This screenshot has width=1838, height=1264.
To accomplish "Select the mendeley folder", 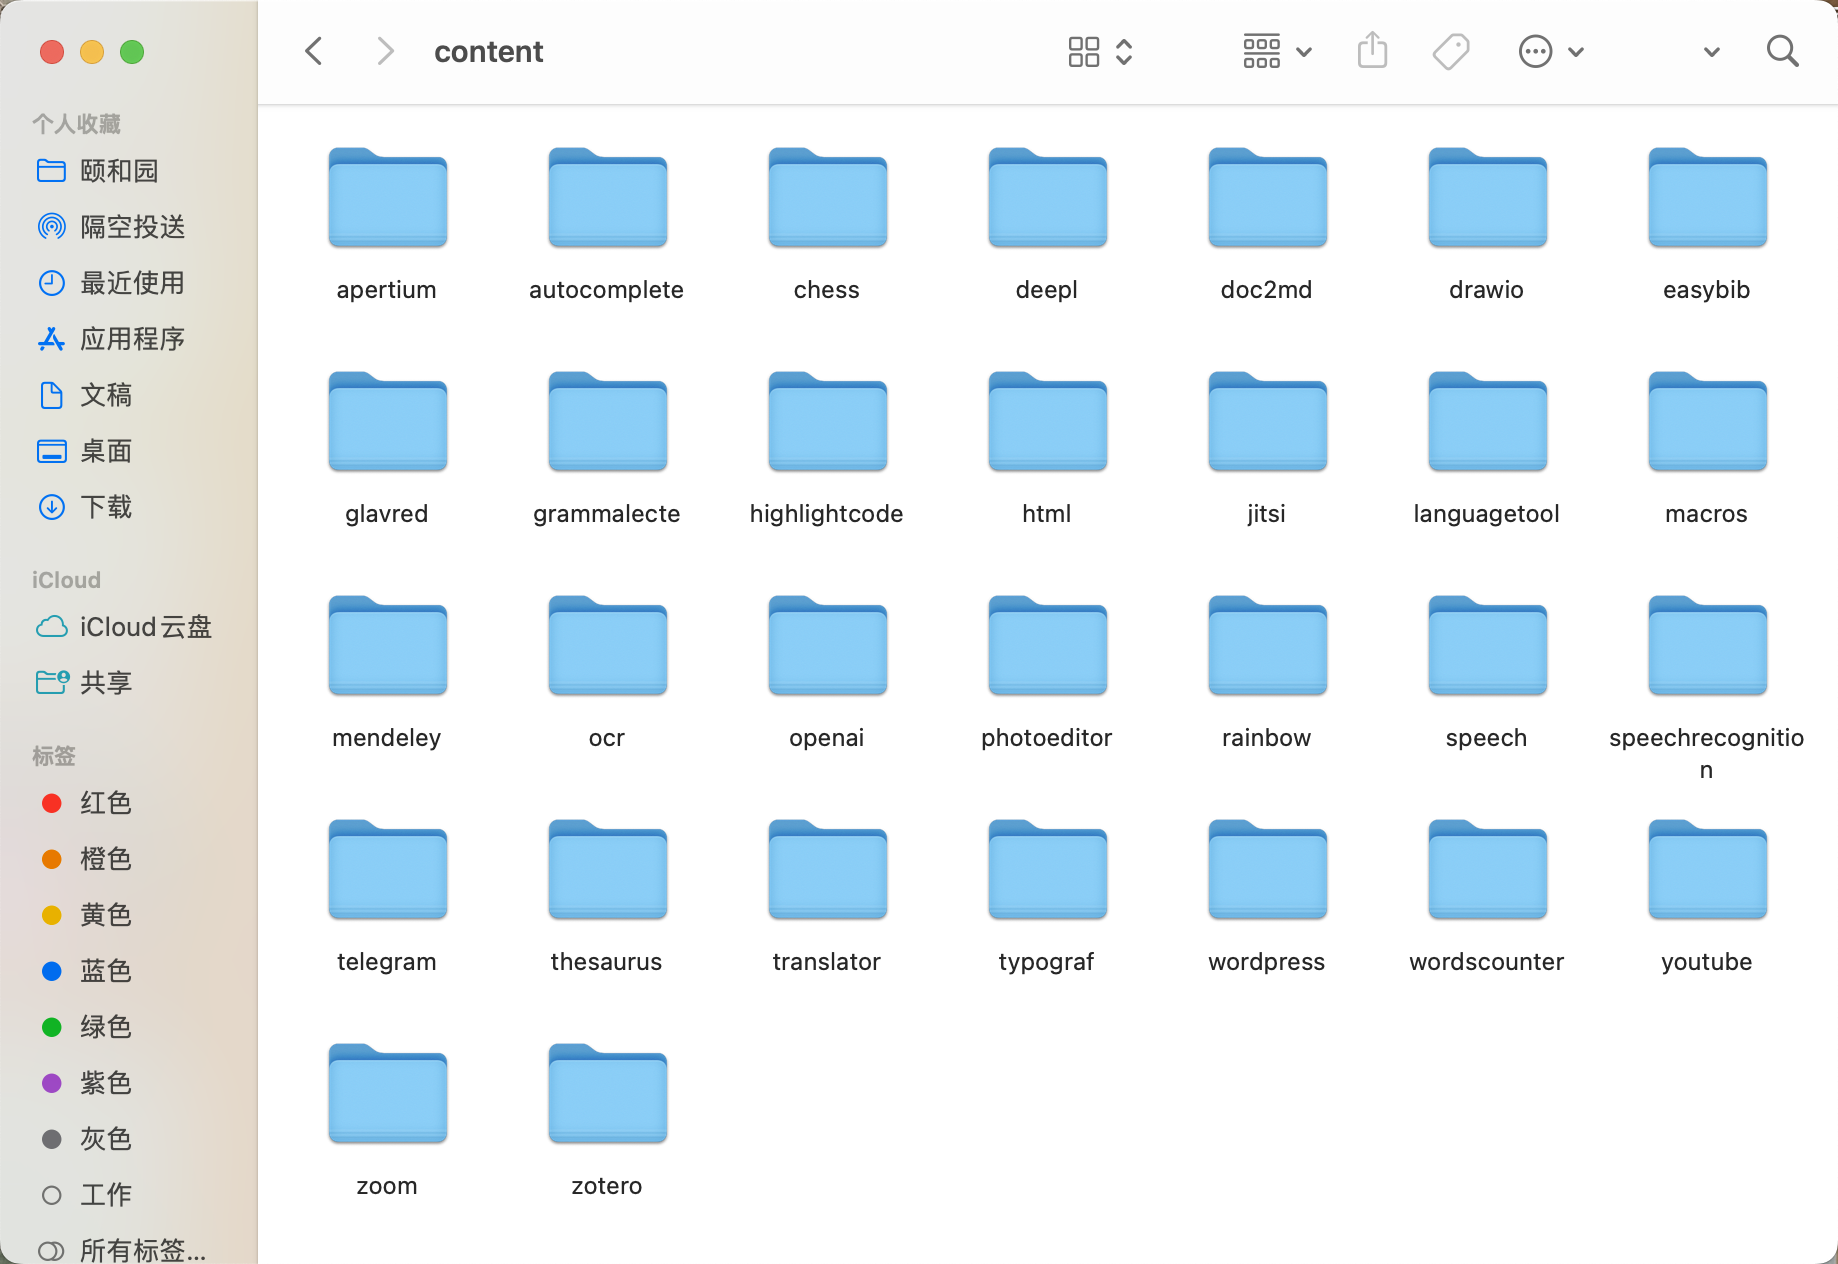I will [387, 646].
